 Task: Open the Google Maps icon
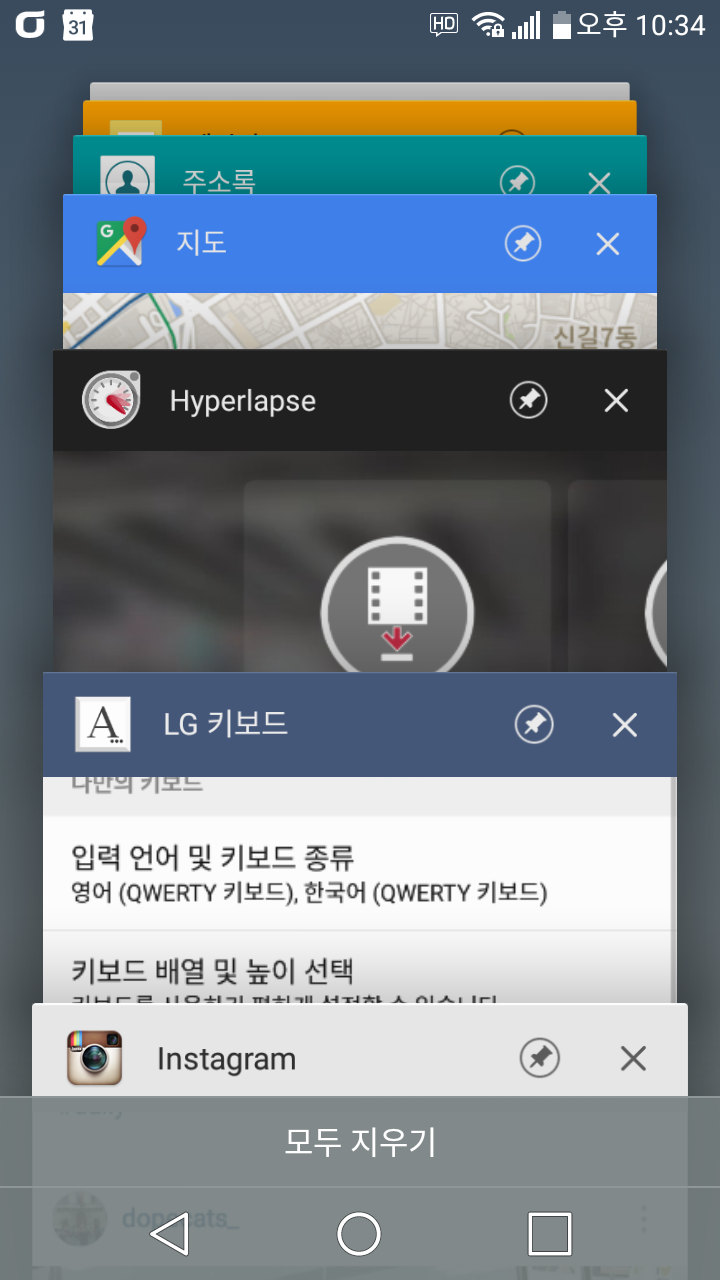(121, 242)
